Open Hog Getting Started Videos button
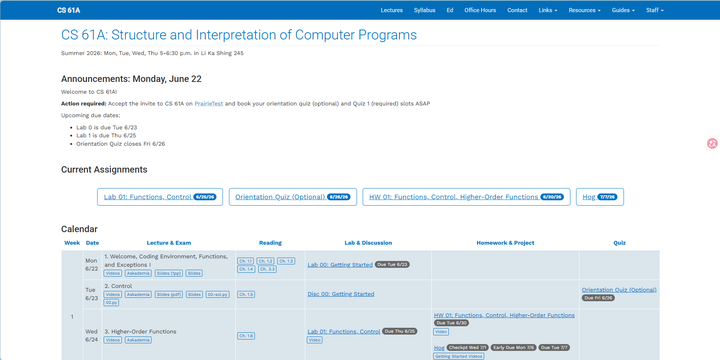Image resolution: width=720 pixels, height=360 pixels. pyautogui.click(x=458, y=356)
